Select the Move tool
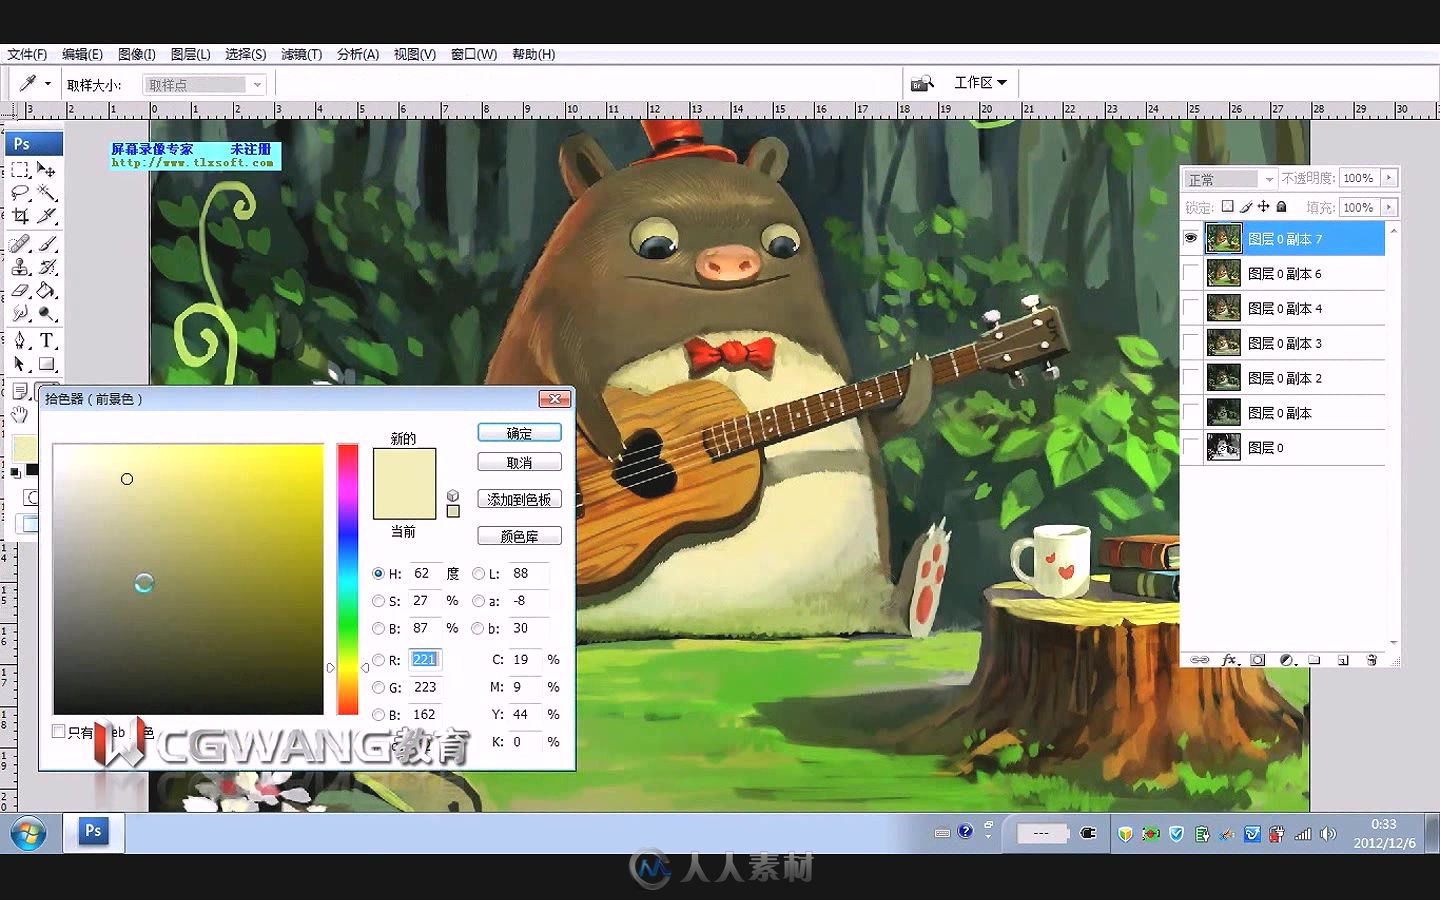1440x900 pixels. [x=46, y=170]
